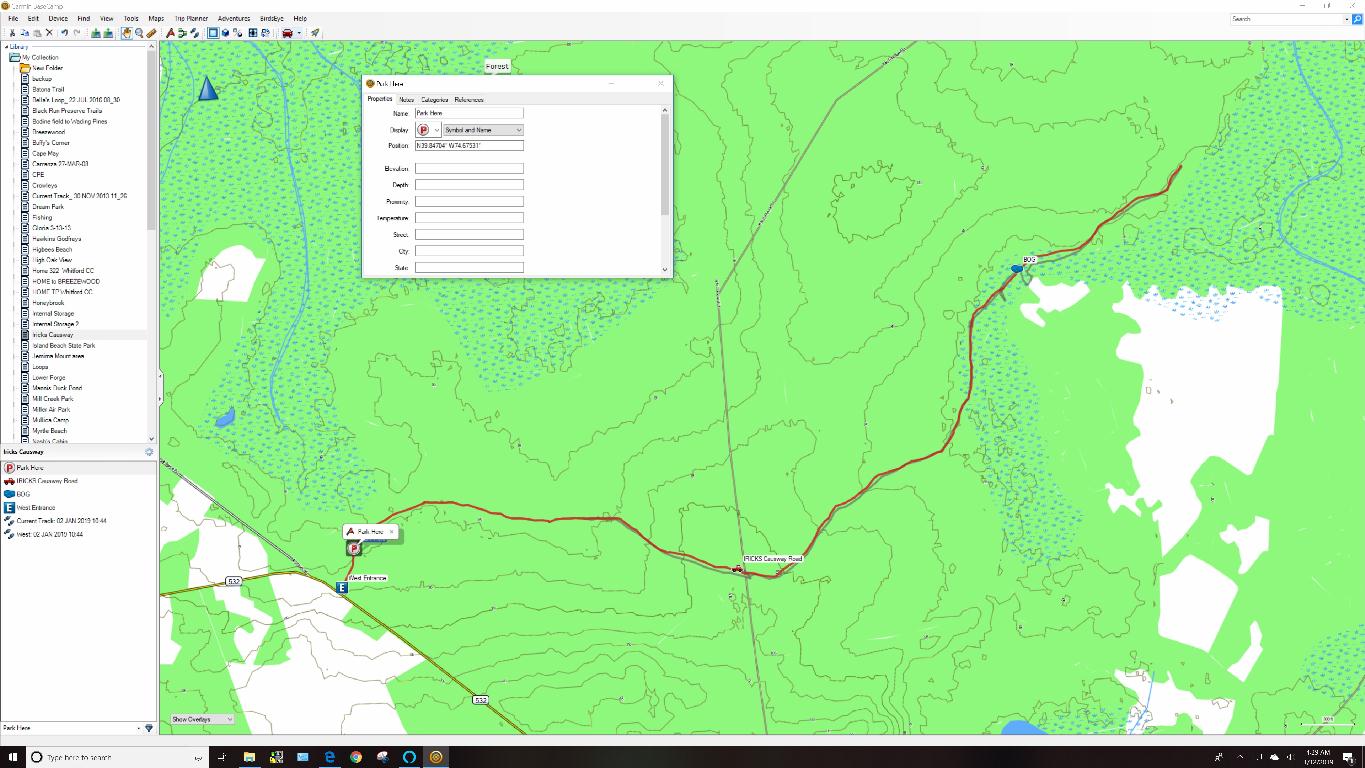Viewport: 1365px width, 768px height.
Task: Close the Park Here map callout
Action: tap(392, 532)
